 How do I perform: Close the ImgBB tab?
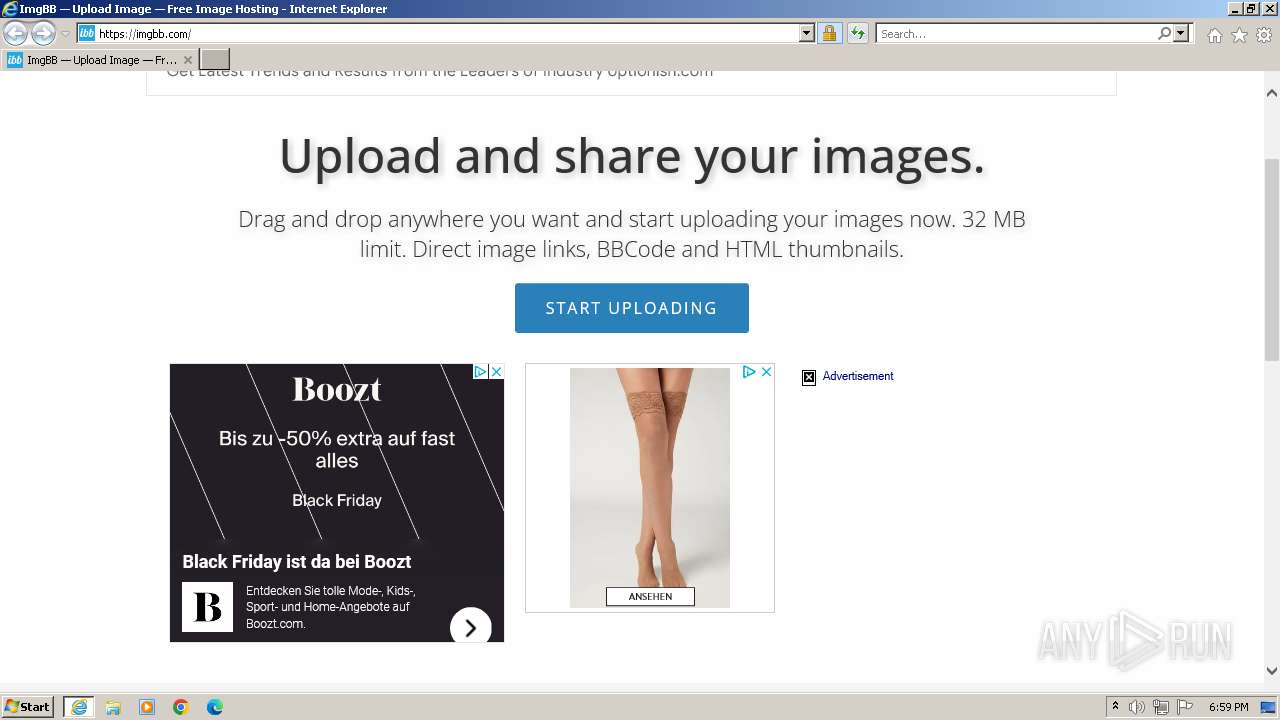[187, 60]
